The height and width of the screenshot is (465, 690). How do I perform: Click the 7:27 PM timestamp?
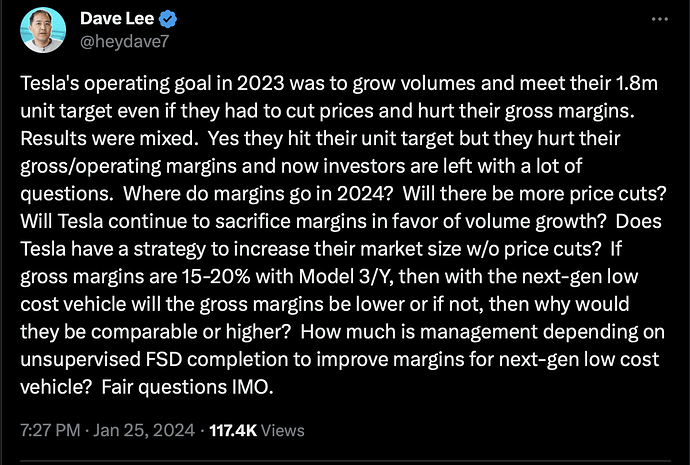click(50, 430)
